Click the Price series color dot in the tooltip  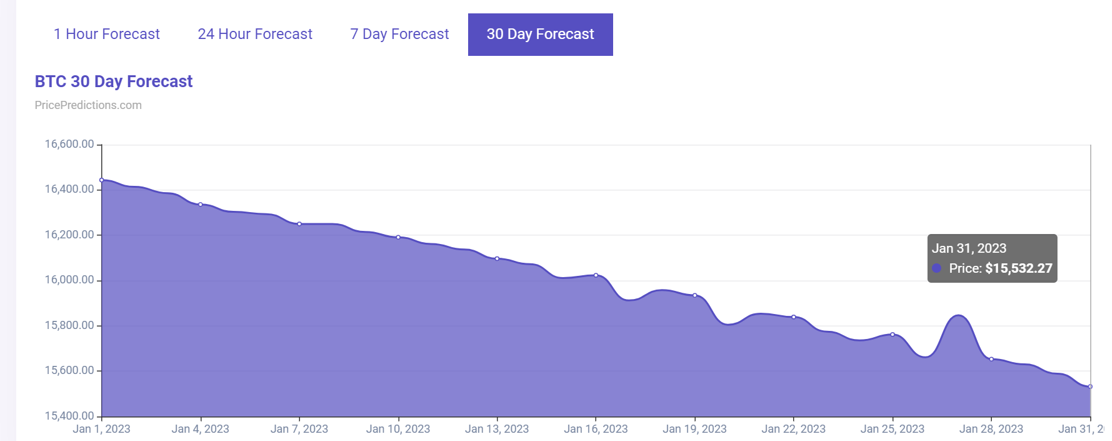pos(937,268)
